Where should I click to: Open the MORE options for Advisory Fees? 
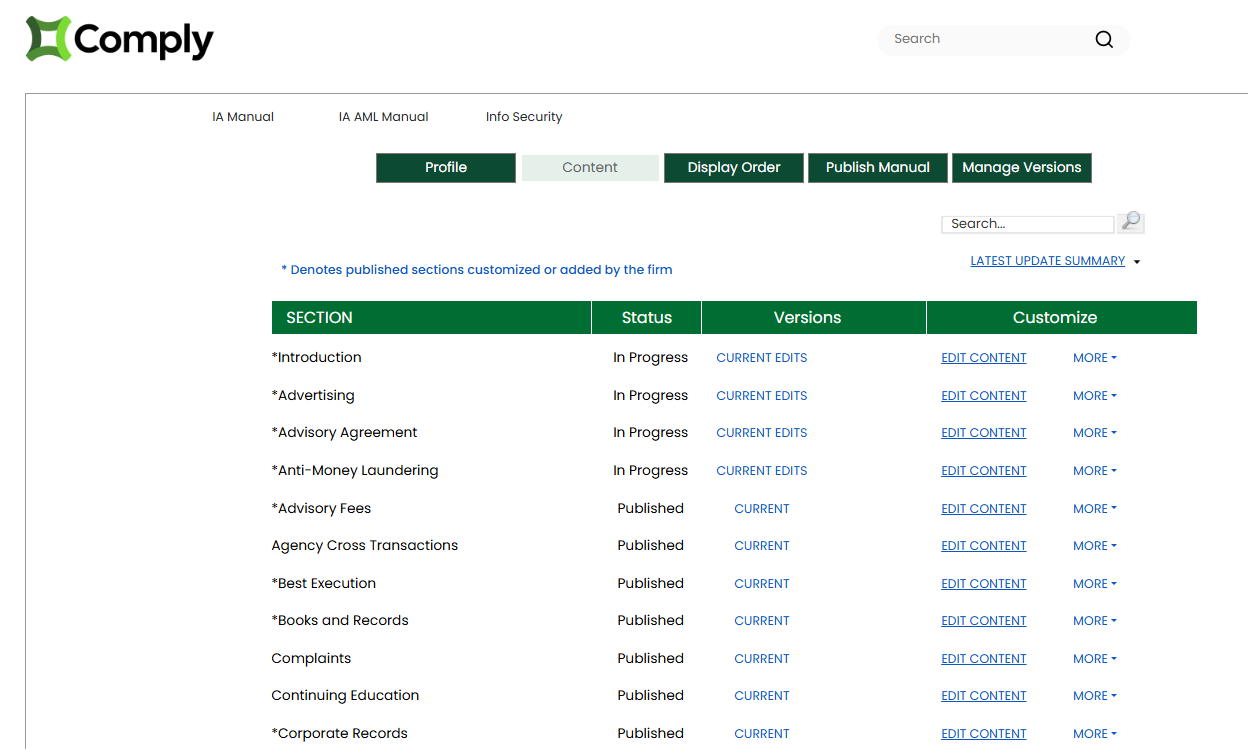pyautogui.click(x=1094, y=508)
